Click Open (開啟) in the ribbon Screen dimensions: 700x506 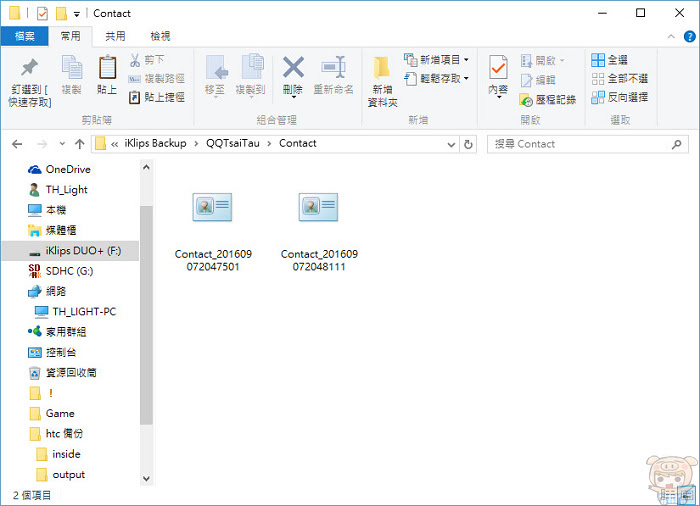click(x=542, y=60)
